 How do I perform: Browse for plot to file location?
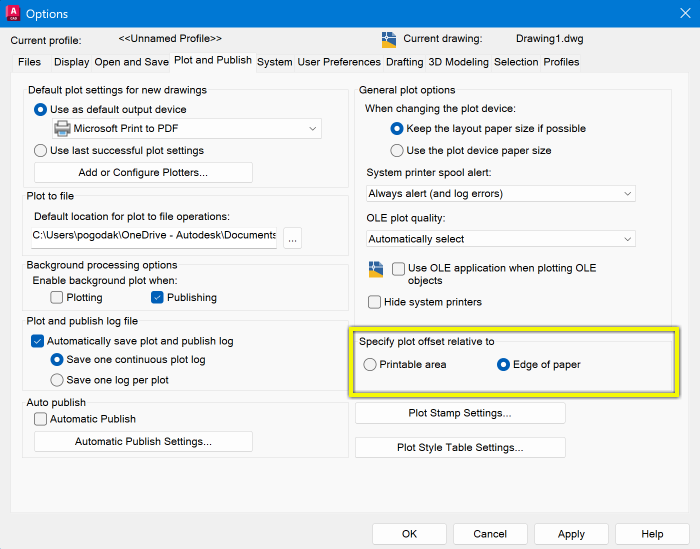coord(292,238)
